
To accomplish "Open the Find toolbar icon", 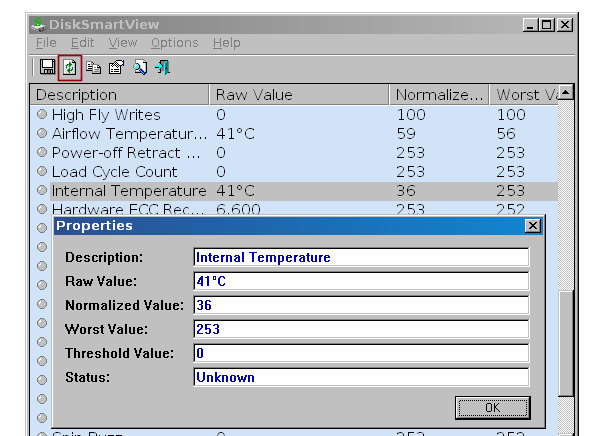I will click(x=140, y=67).
